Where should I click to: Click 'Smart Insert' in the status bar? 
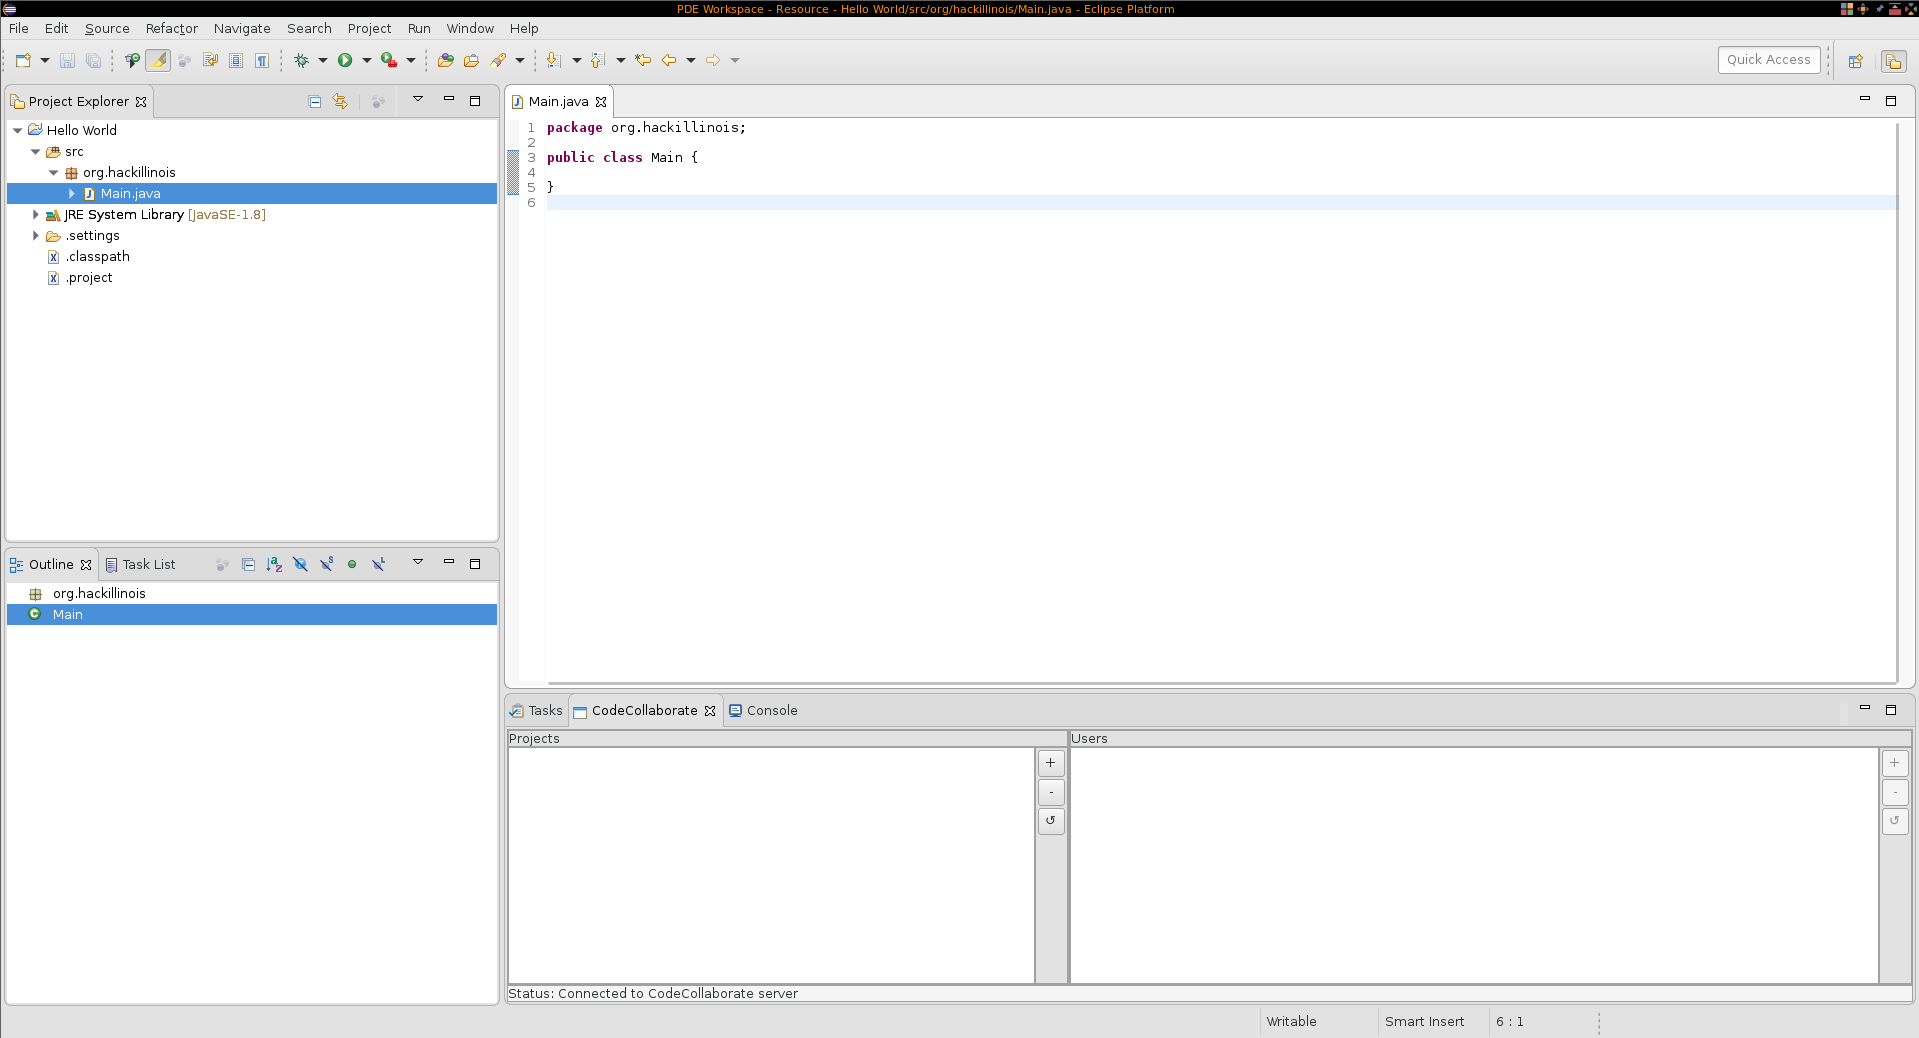(x=1424, y=1022)
